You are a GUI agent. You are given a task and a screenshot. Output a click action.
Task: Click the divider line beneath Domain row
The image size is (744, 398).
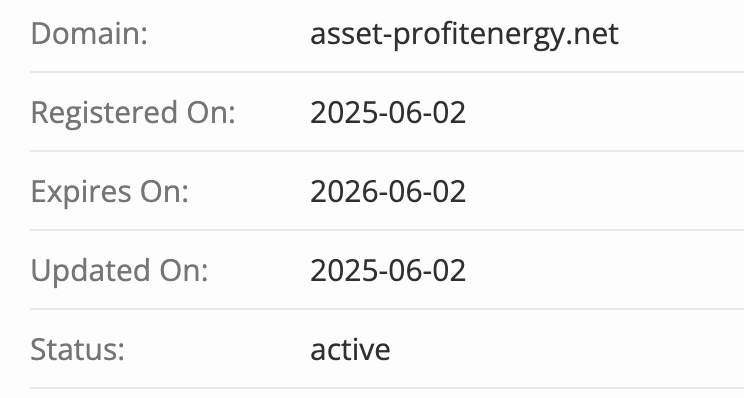(387, 72)
